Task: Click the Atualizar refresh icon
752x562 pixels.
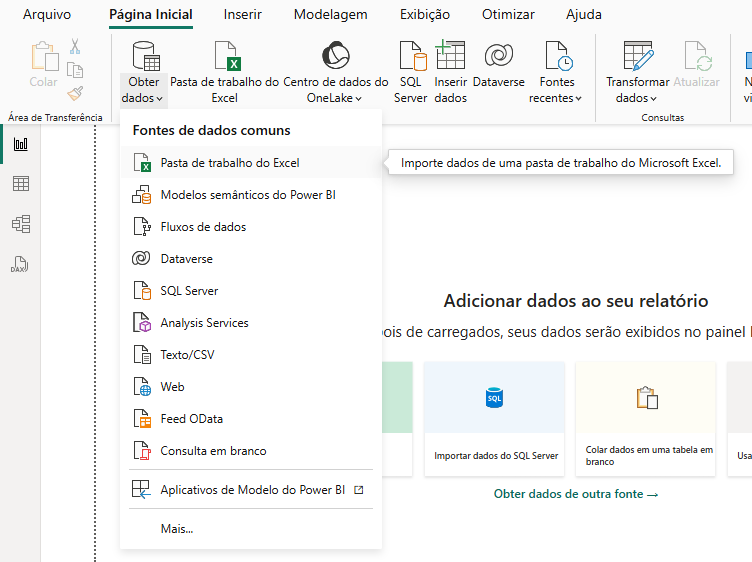Action: 698,56
